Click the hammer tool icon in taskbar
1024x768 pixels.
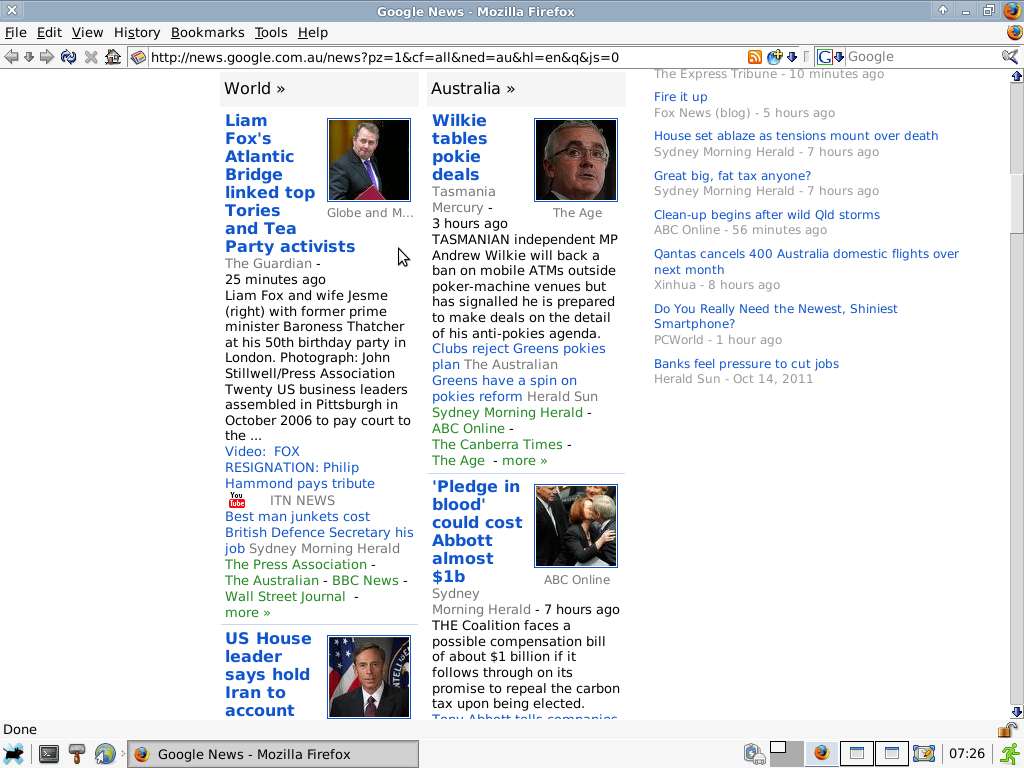click(x=77, y=754)
